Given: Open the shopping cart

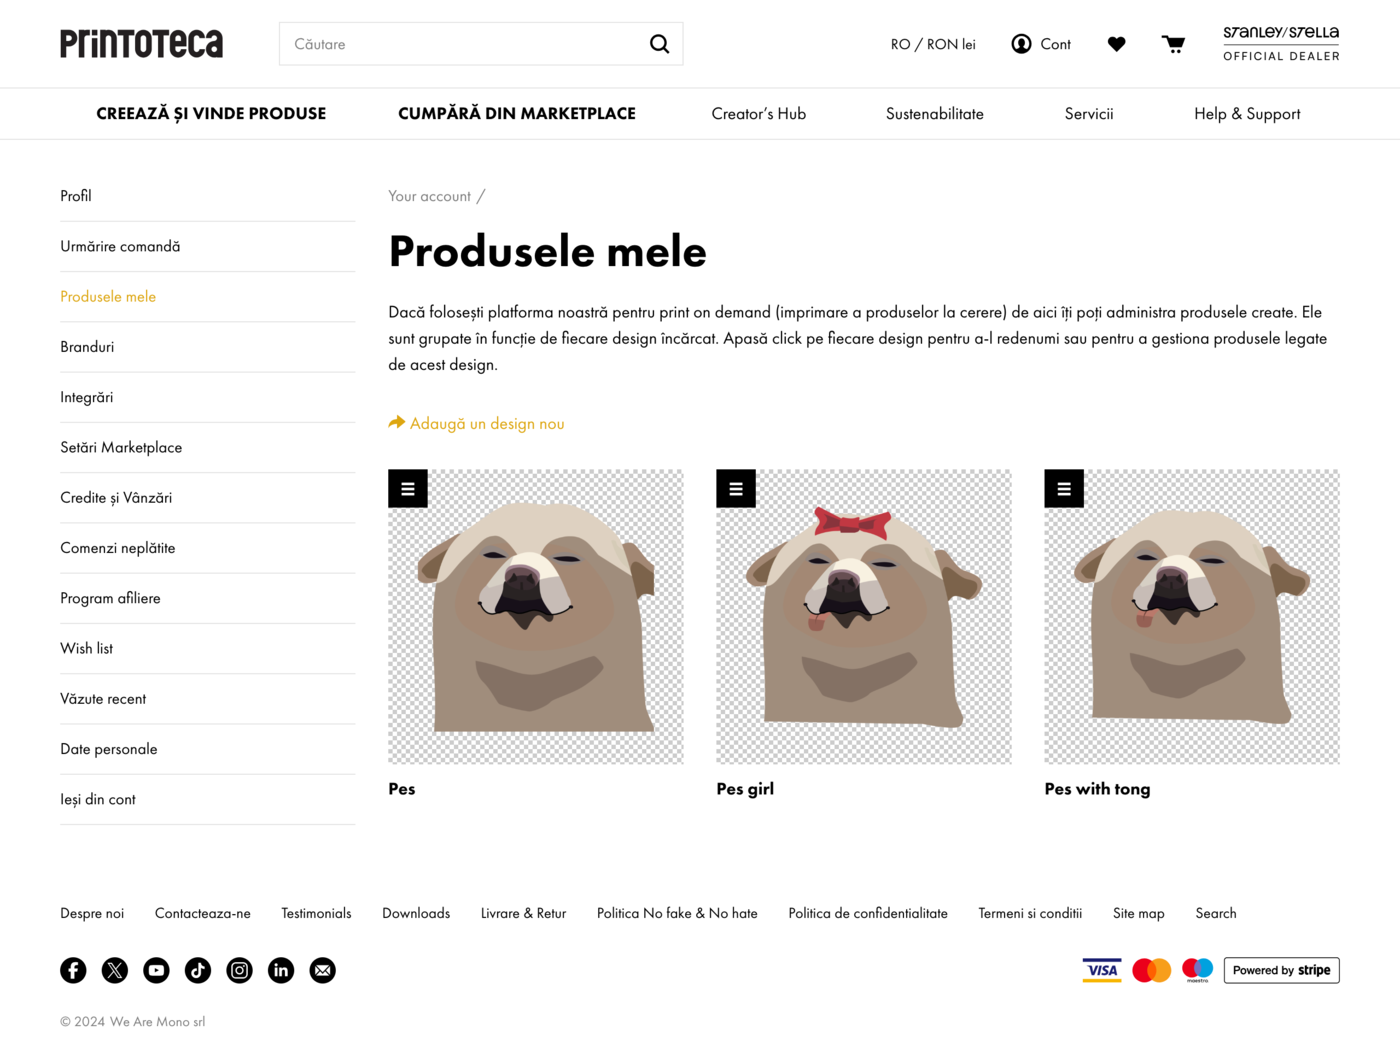Looking at the screenshot, I should (x=1173, y=44).
